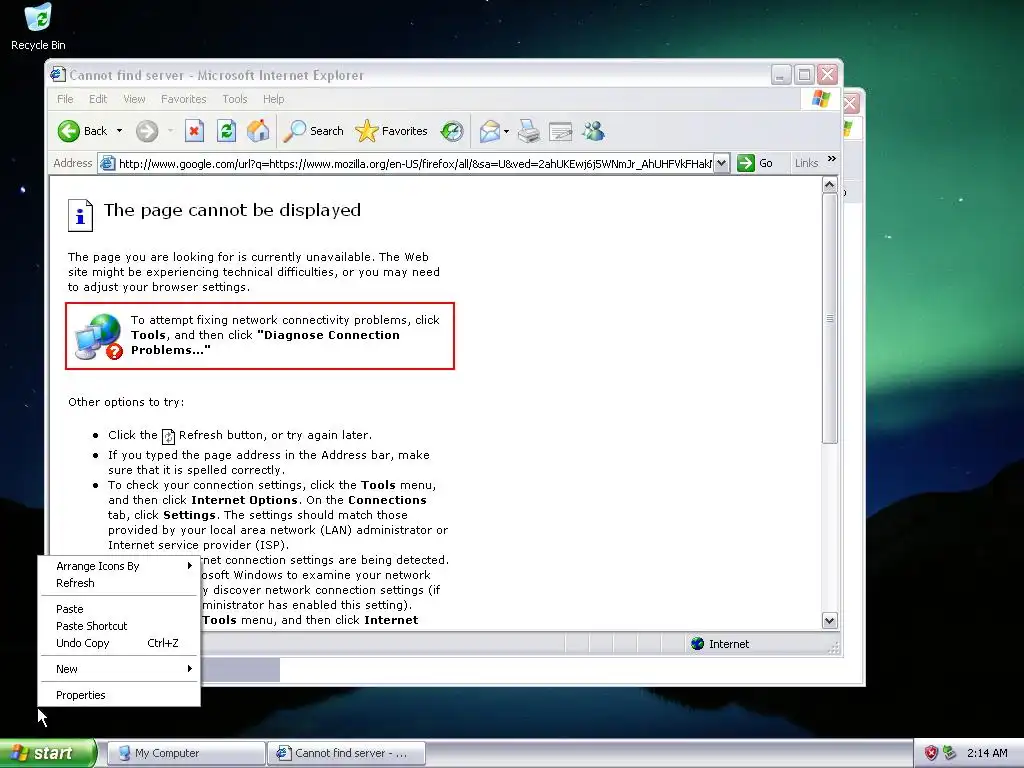Open the Forward history dropdown arrow
This screenshot has height=768, width=1024.
(170, 131)
